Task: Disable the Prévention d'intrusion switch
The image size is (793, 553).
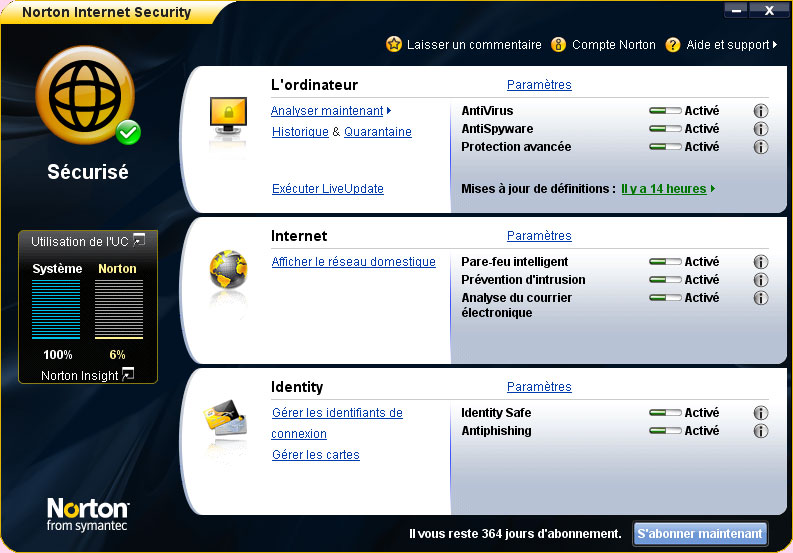Action: point(664,280)
